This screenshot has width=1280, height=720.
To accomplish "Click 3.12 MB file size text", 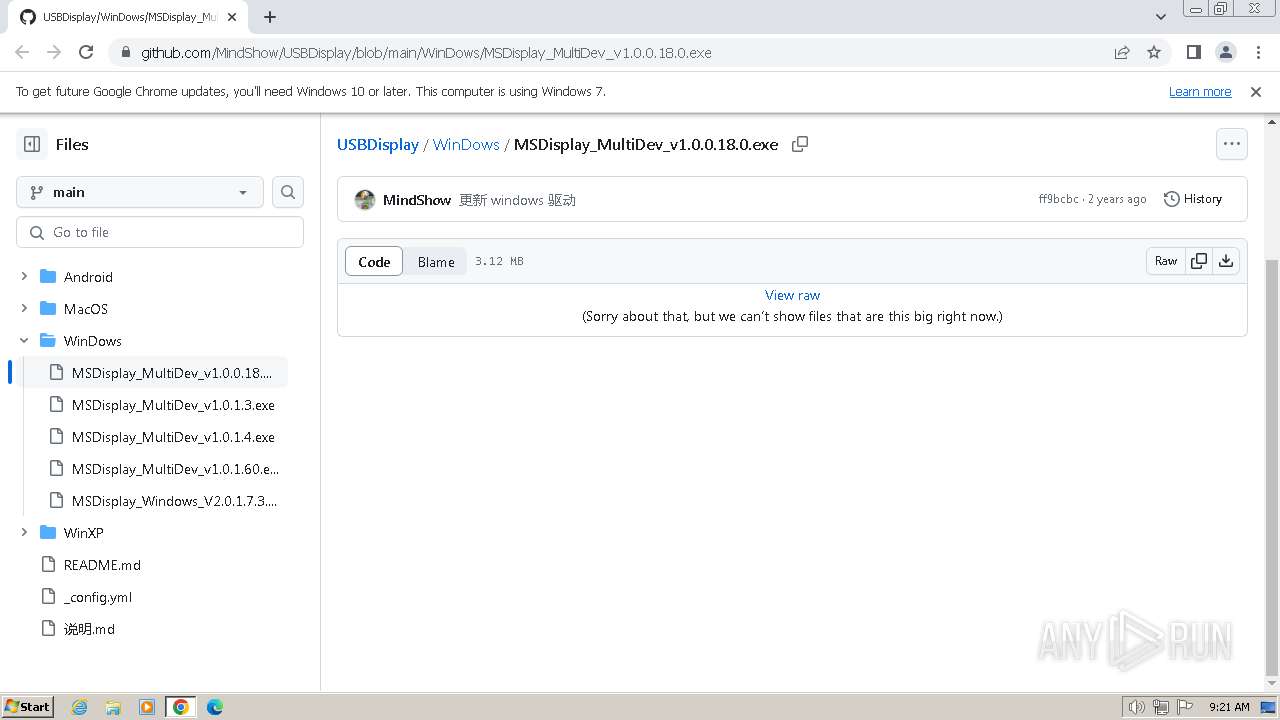I will tap(499, 261).
